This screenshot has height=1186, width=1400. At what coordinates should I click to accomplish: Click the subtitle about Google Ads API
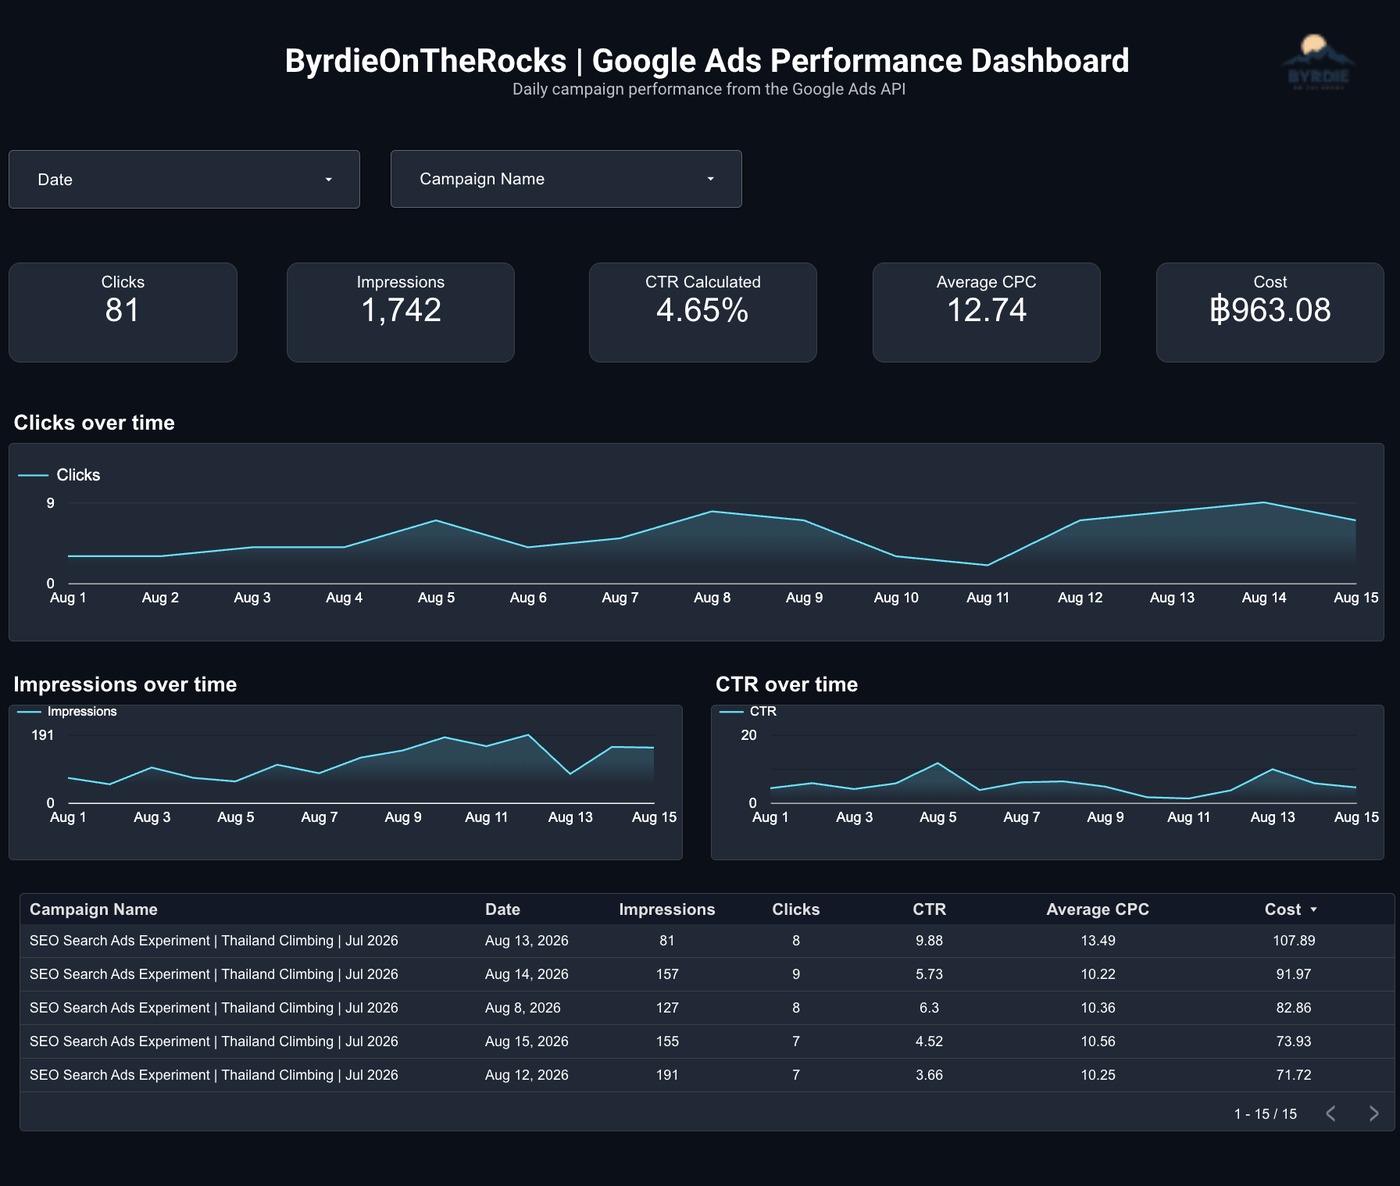tap(709, 89)
